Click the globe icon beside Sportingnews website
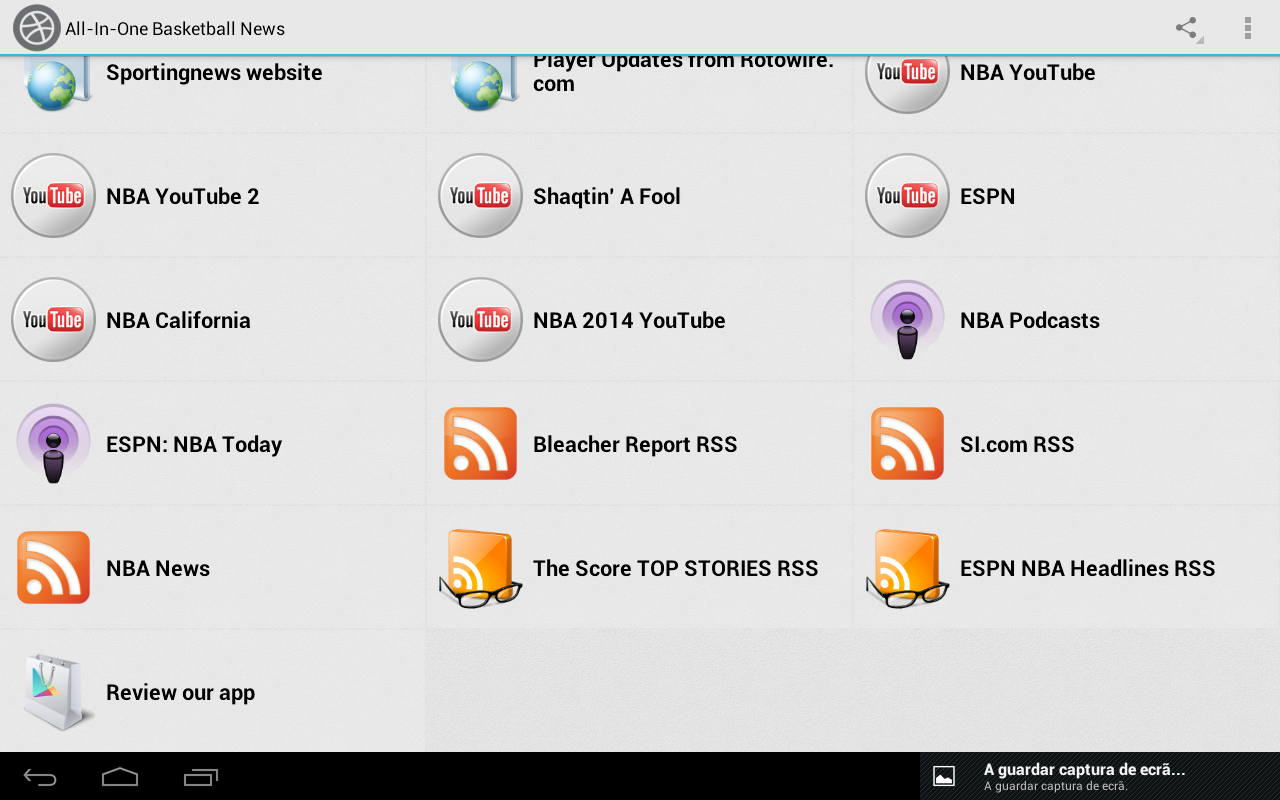Image resolution: width=1280 pixels, height=800 pixels. coord(56,82)
